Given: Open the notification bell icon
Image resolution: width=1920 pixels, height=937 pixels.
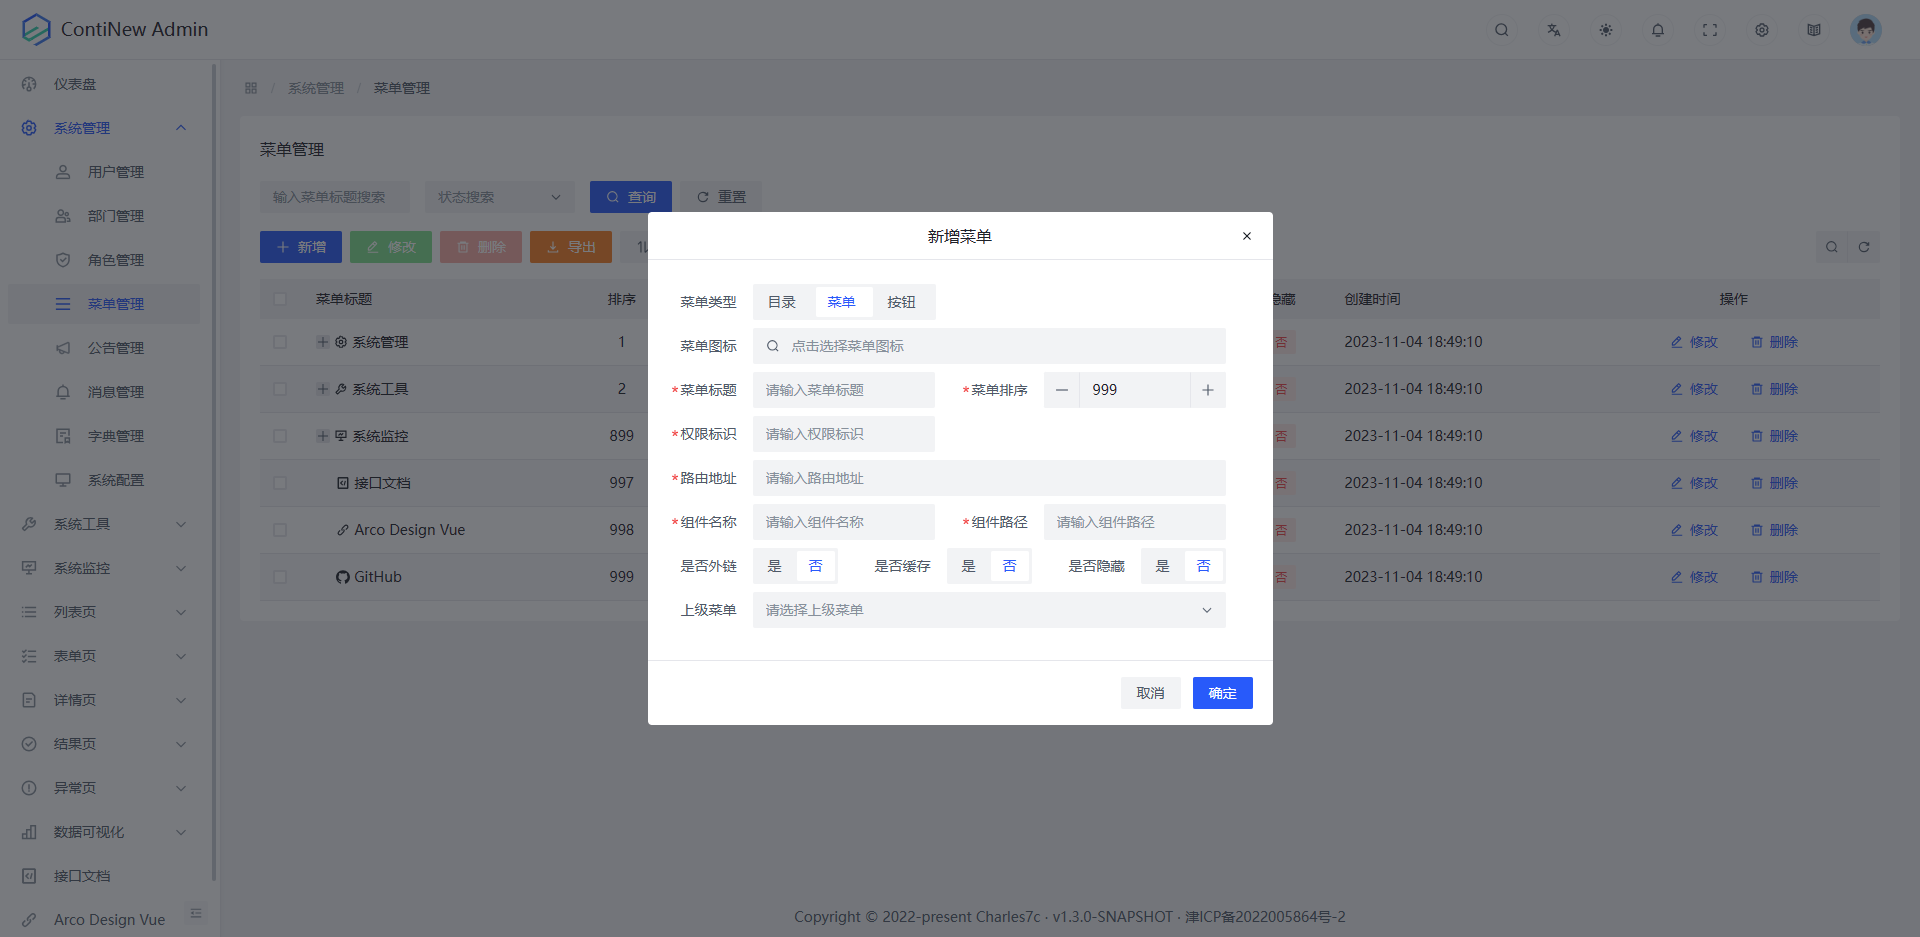Looking at the screenshot, I should [1657, 30].
